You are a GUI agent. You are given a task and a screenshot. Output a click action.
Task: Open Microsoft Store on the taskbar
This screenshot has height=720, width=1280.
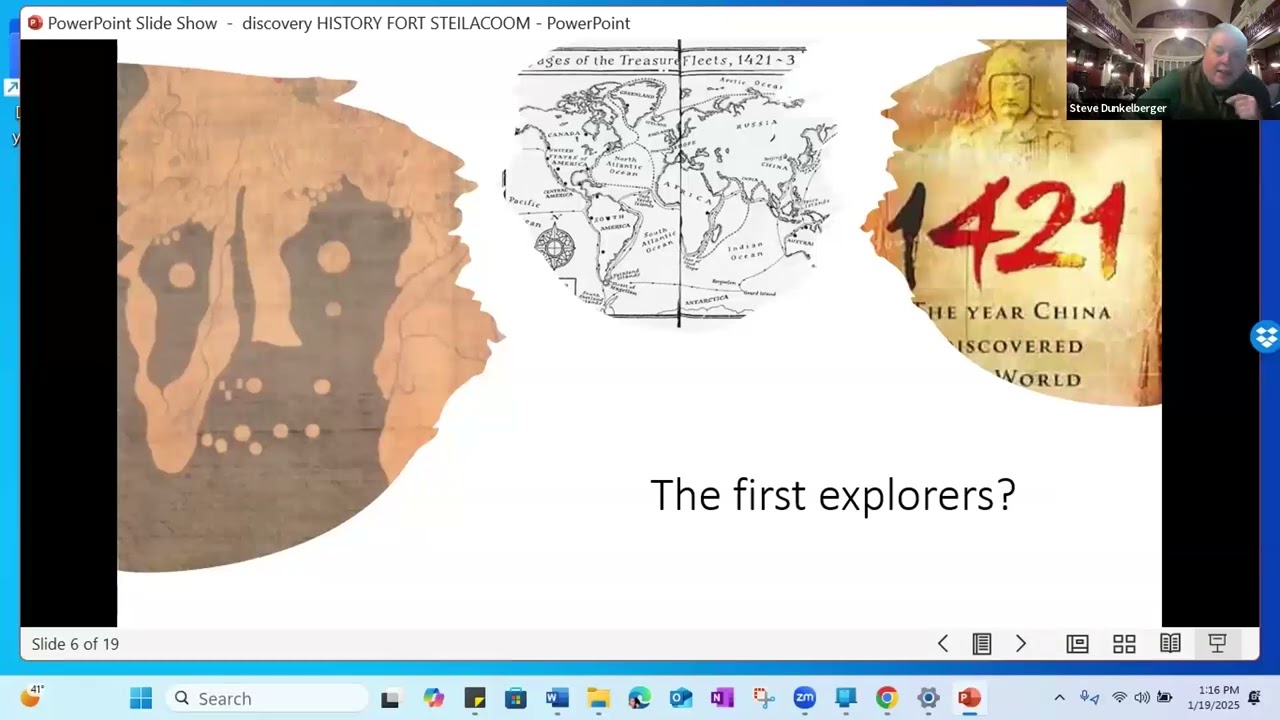[x=516, y=698]
